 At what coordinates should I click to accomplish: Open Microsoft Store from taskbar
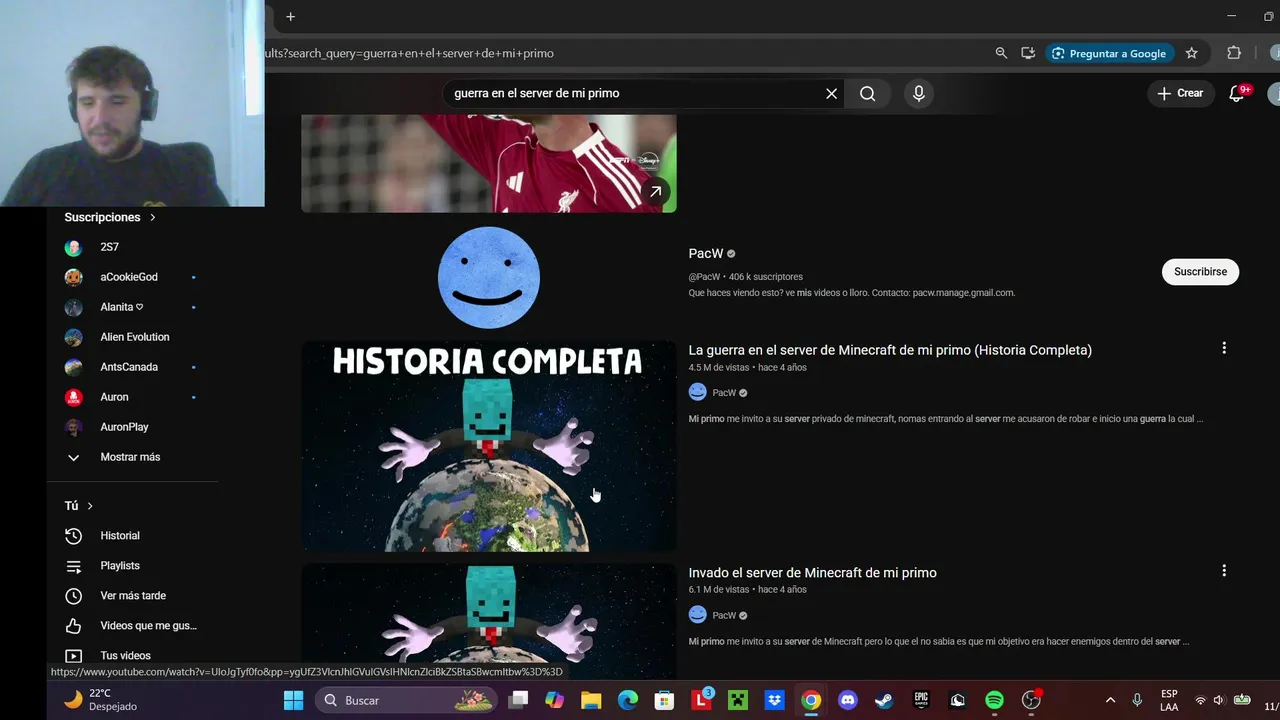coord(664,701)
